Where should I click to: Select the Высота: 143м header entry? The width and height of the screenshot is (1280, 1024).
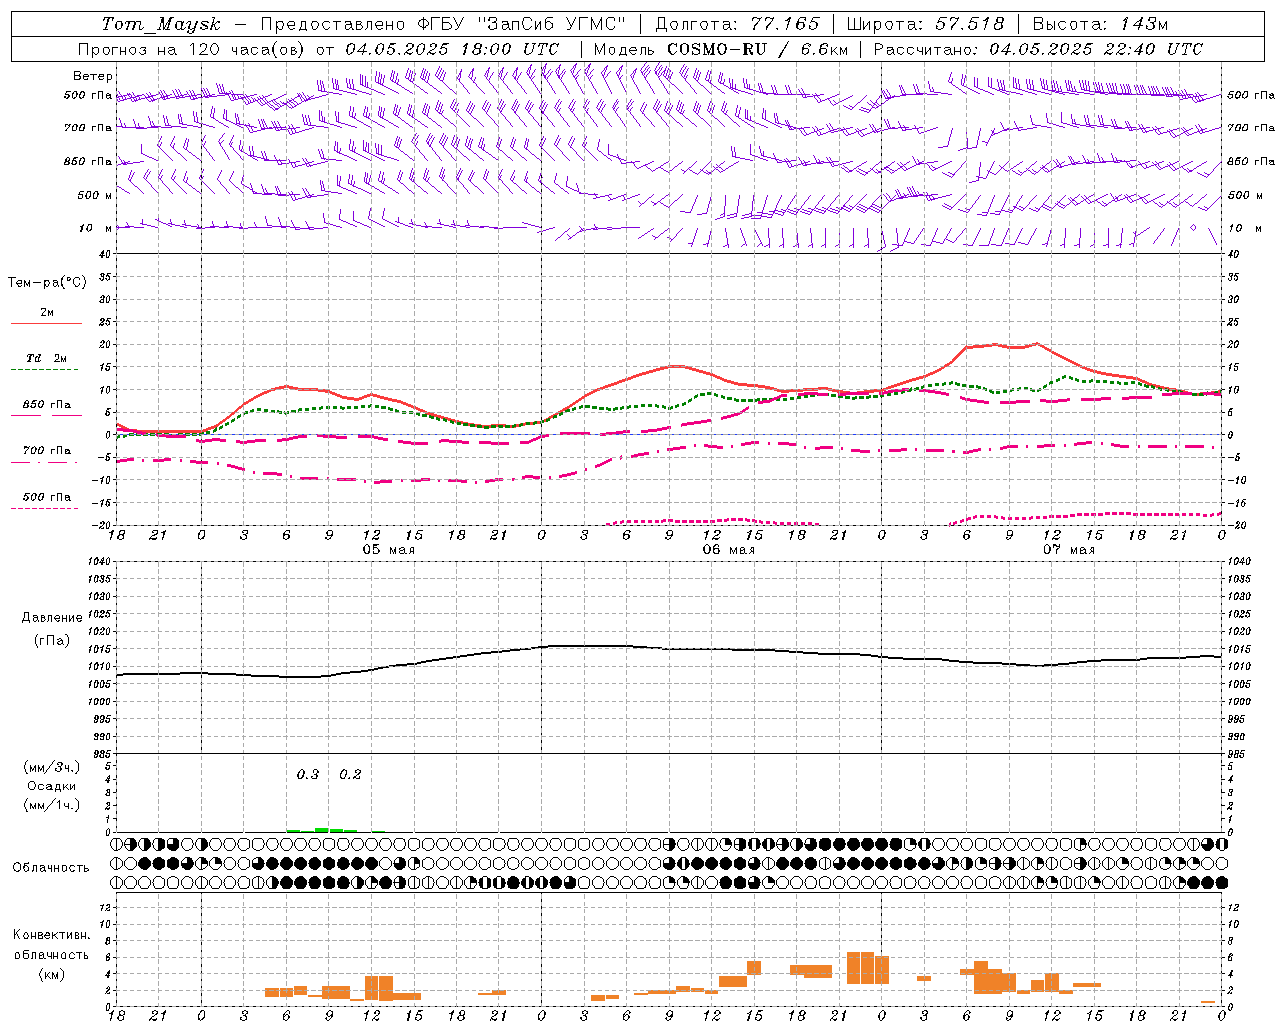1100,24
